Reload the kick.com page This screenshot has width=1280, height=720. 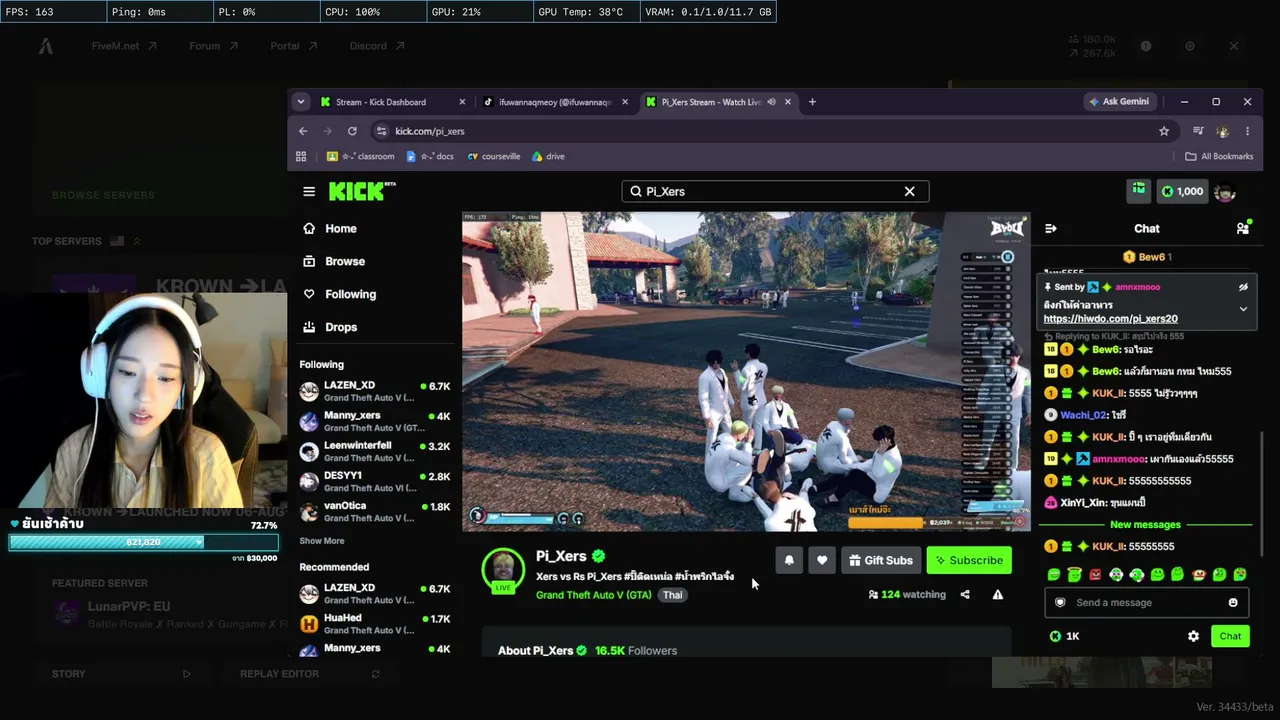pos(352,131)
